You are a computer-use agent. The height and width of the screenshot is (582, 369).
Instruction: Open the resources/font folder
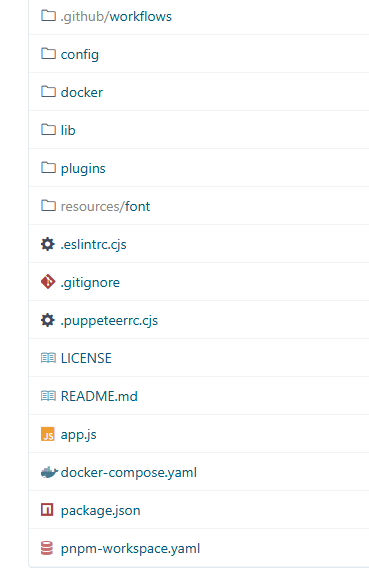[x=105, y=206]
